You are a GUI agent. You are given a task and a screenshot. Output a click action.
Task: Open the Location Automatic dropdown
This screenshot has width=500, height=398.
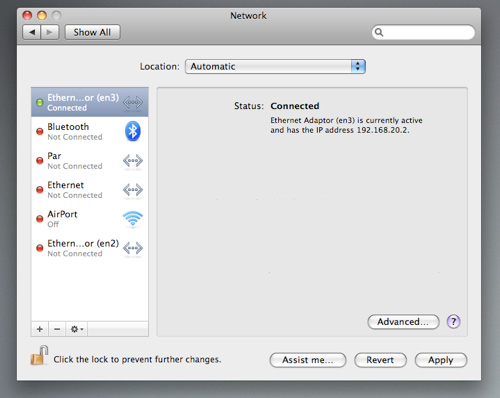pos(275,66)
